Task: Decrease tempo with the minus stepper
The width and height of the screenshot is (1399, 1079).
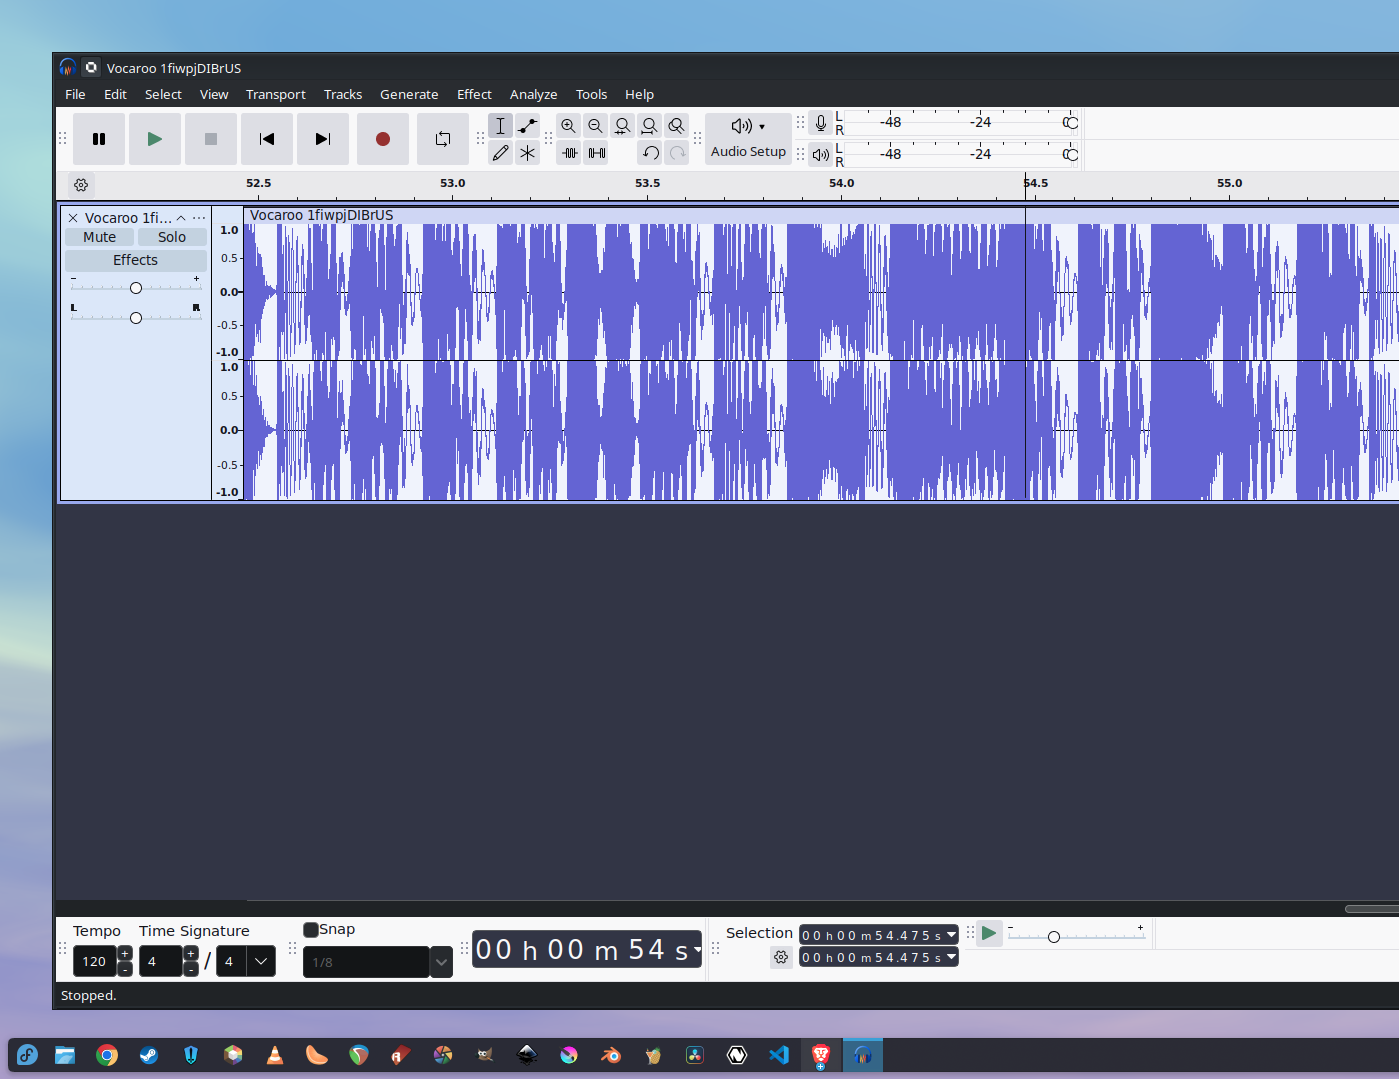Action: 125,969
